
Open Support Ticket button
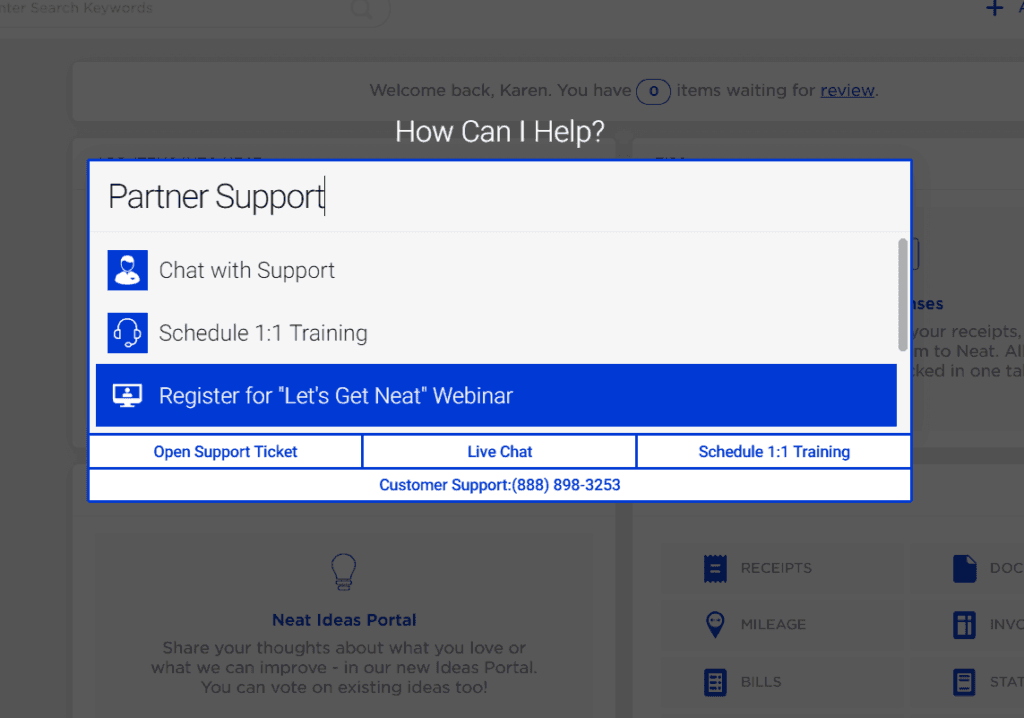coord(225,451)
